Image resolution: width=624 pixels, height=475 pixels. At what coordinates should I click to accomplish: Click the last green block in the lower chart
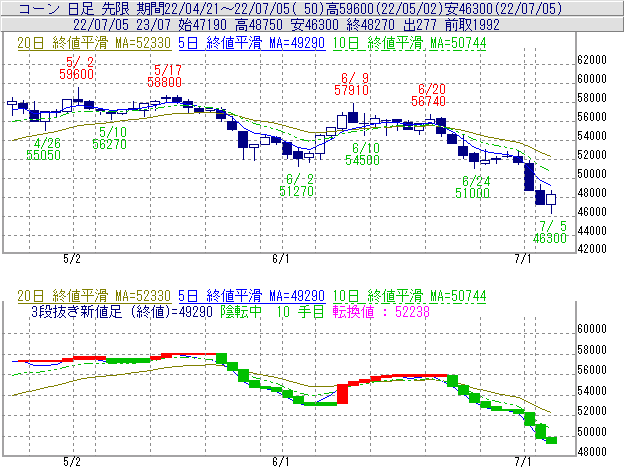pyautogui.click(x=552, y=440)
